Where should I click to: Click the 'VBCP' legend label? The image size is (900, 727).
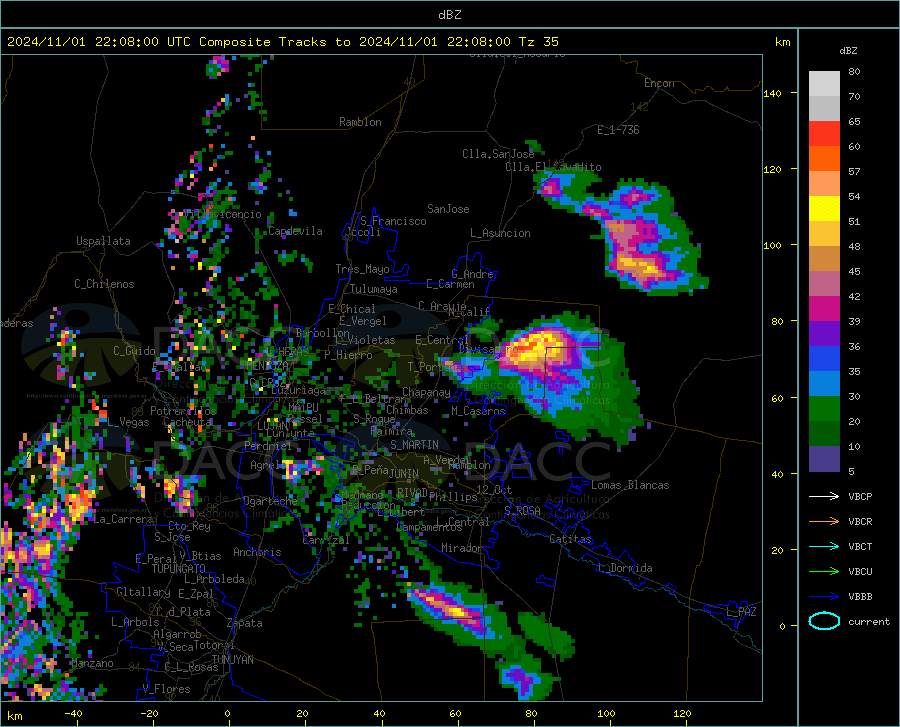pyautogui.click(x=860, y=496)
